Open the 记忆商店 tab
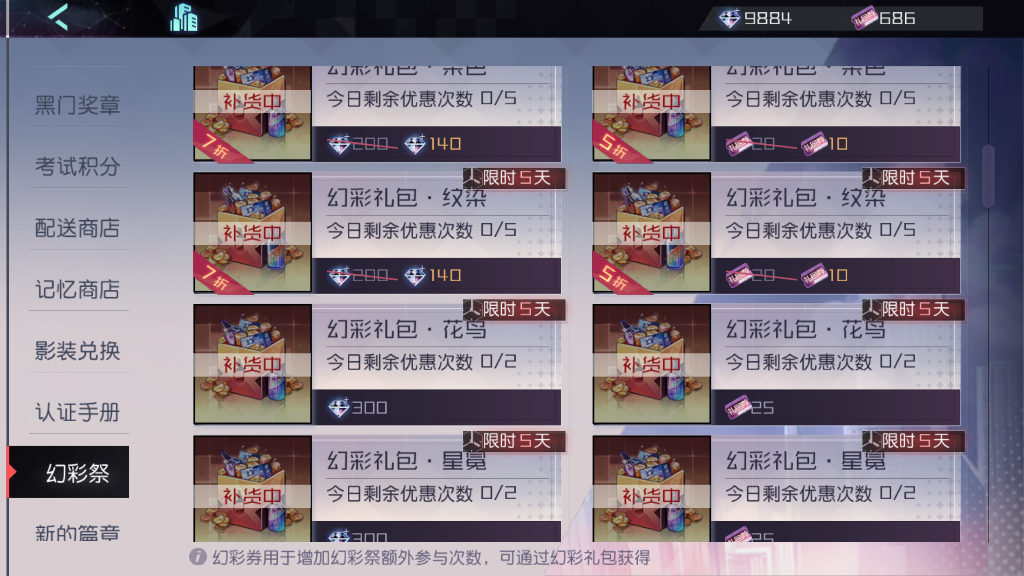Screen dimensions: 1024x576 tap(77, 289)
